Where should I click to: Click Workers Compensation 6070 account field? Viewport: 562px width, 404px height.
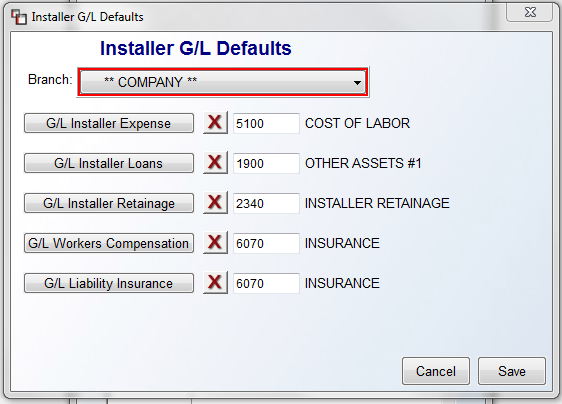click(266, 243)
